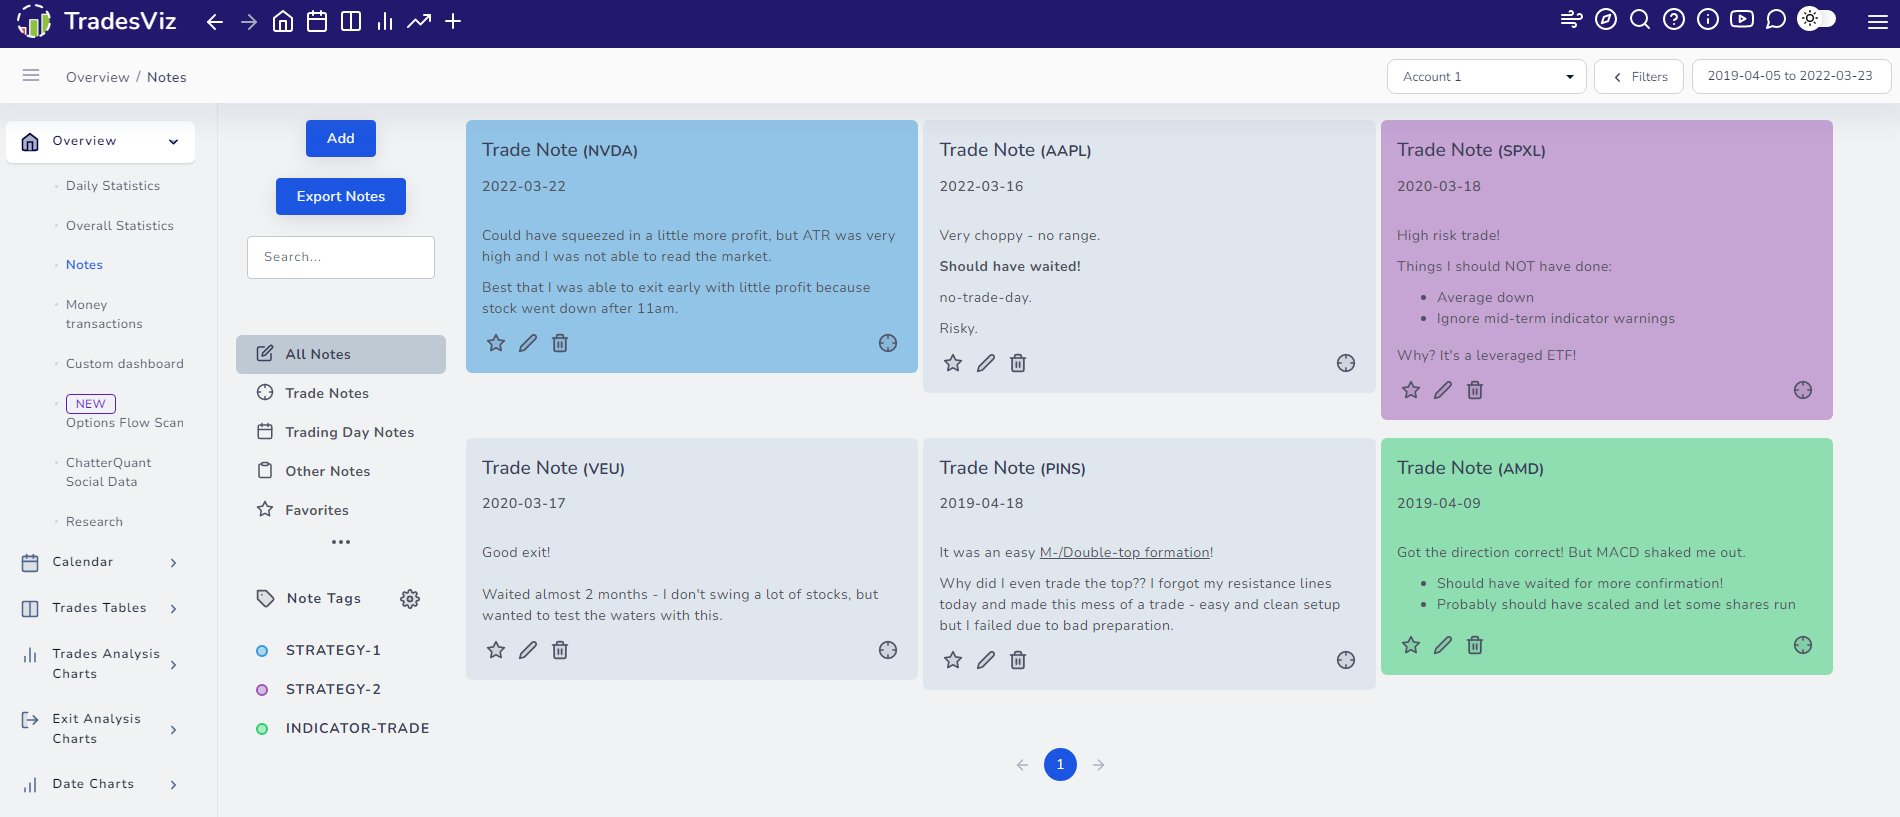
Task: Open the date range picker
Action: [x=1790, y=76]
